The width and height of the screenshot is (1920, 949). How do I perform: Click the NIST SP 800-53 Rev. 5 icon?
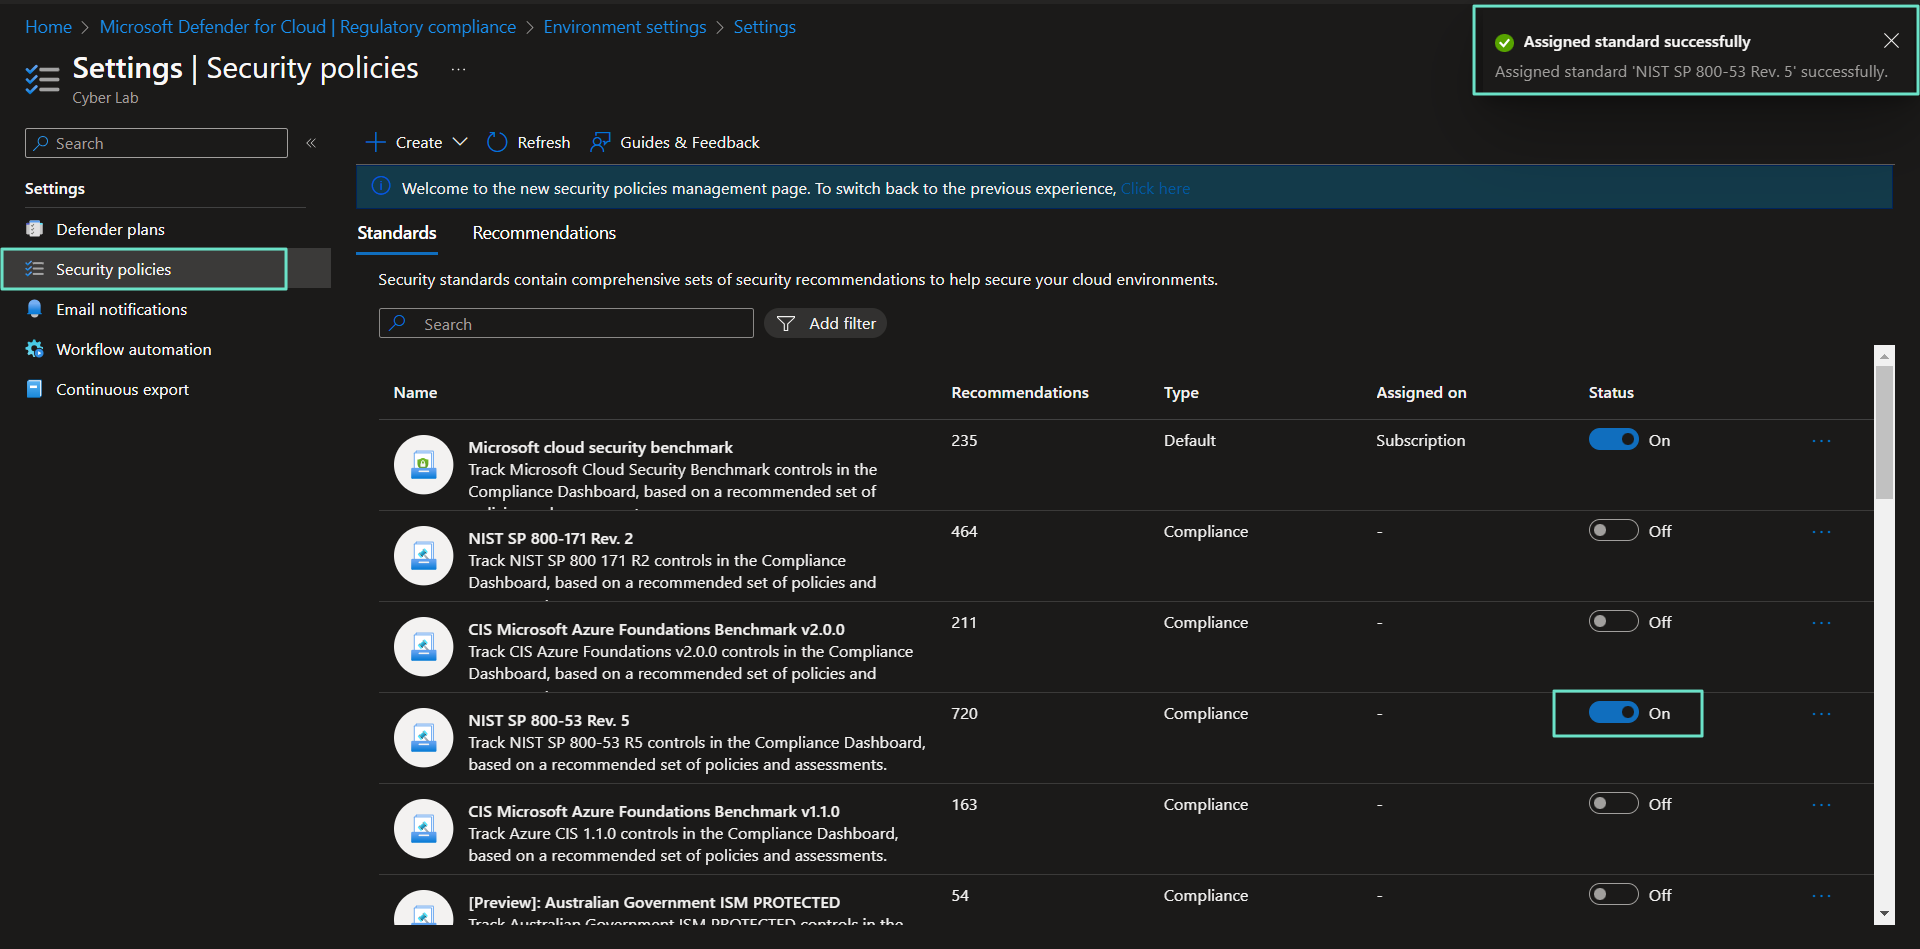click(423, 737)
